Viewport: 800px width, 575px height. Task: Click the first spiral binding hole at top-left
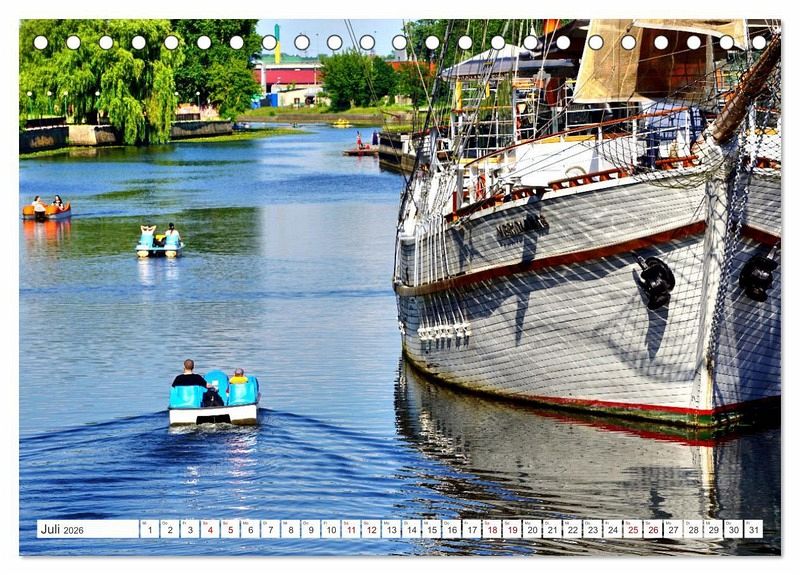40,42
